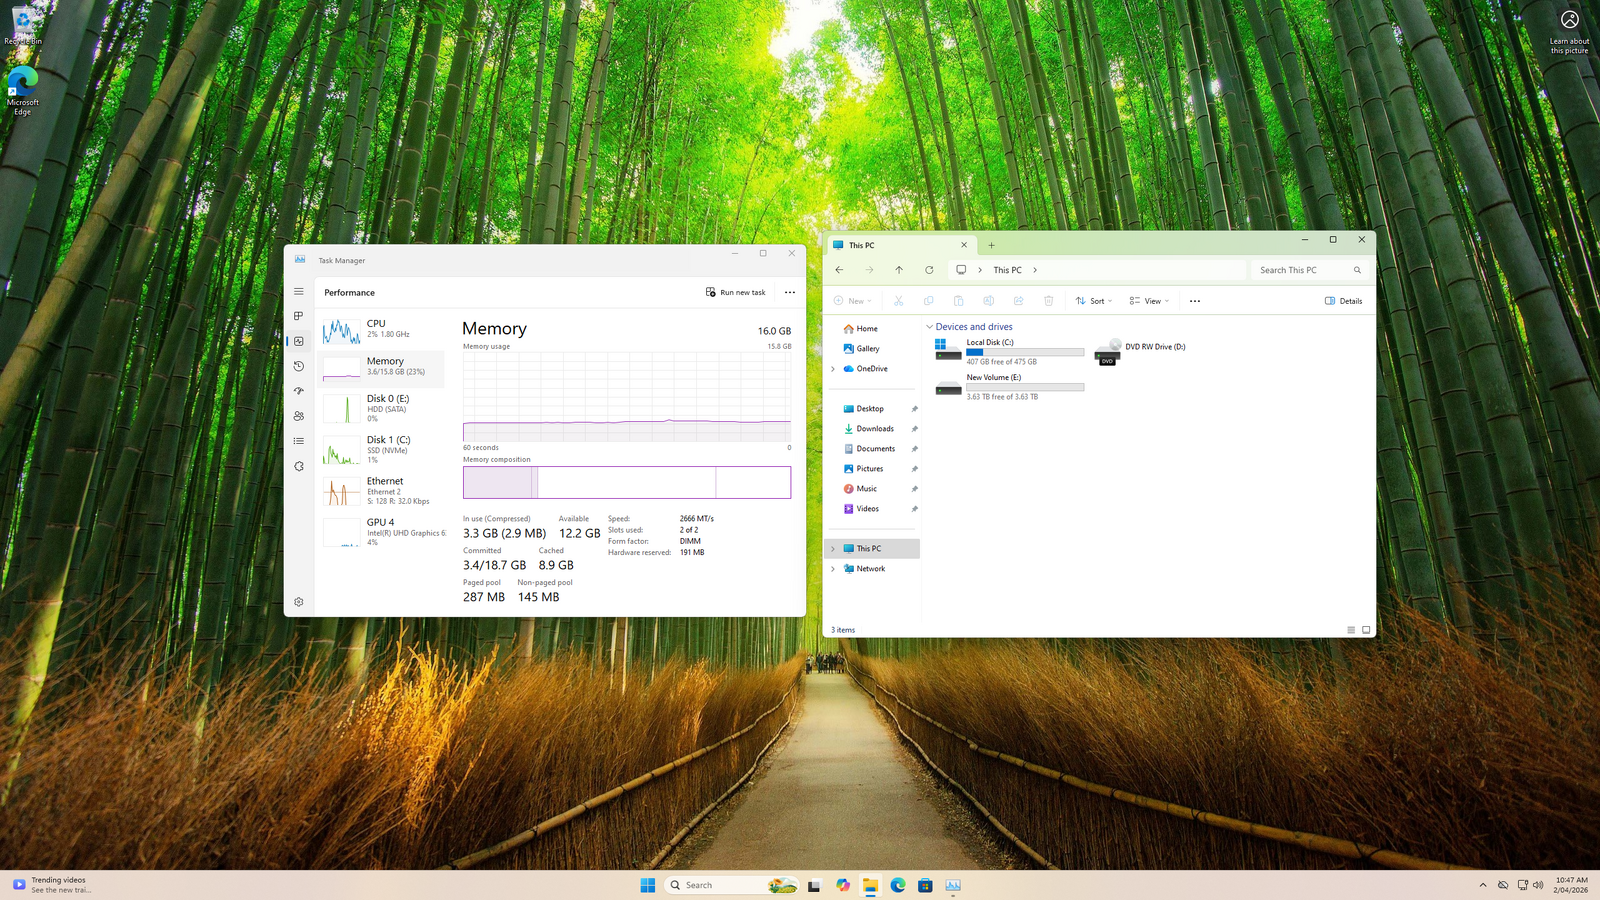The width and height of the screenshot is (1600, 900).
Task: Go up one folder with Up arrow
Action: pos(899,270)
